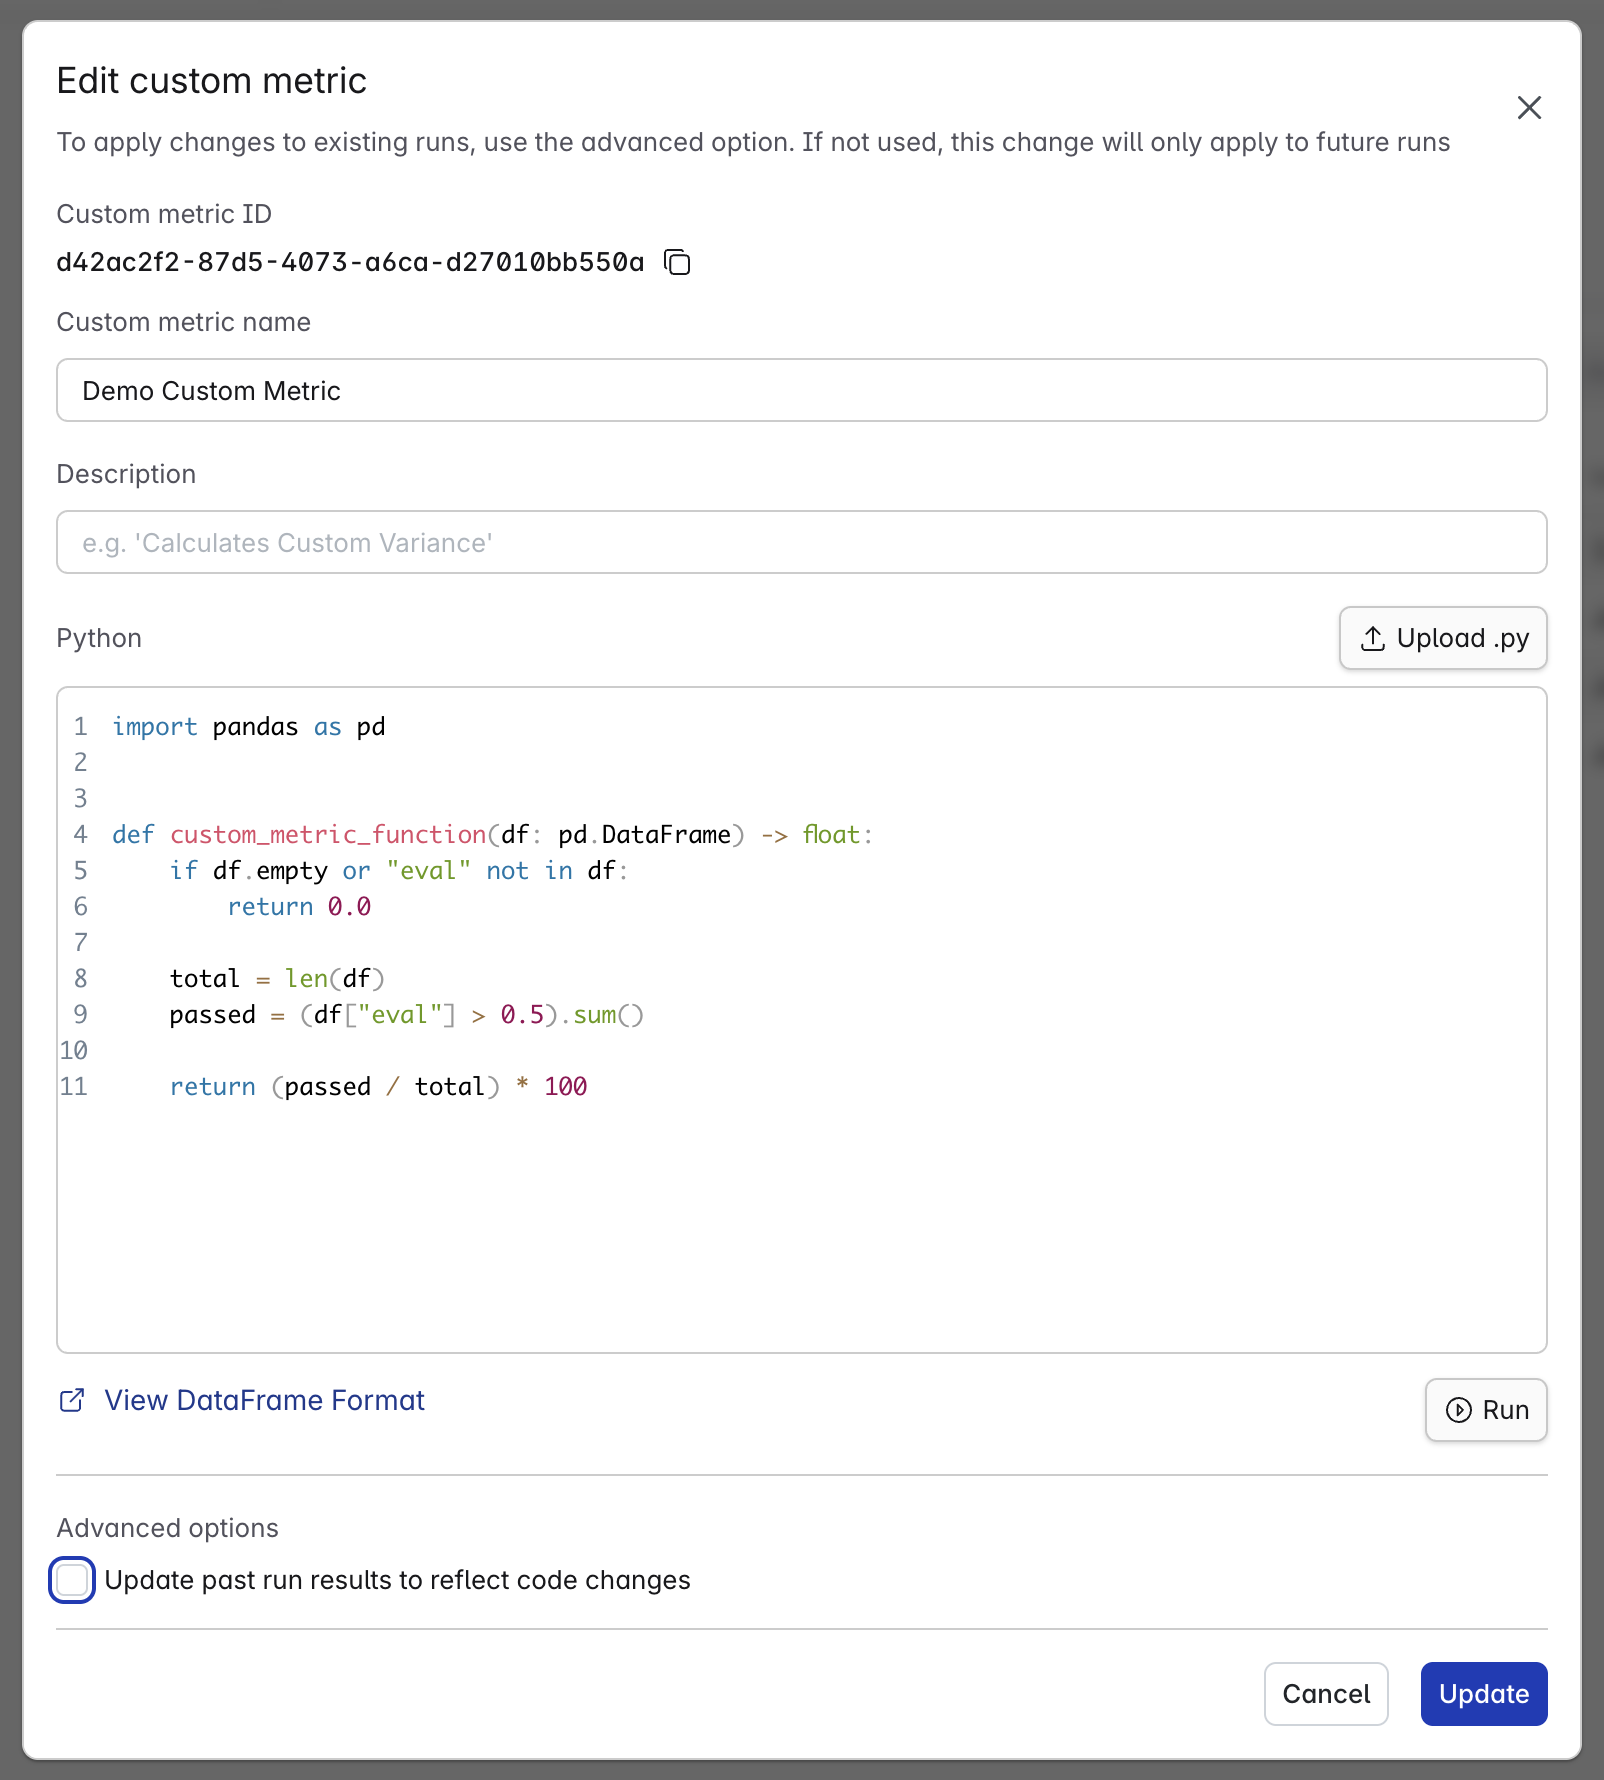This screenshot has height=1780, width=1604.
Task: Copy the custom metric ID
Action: [x=678, y=262]
